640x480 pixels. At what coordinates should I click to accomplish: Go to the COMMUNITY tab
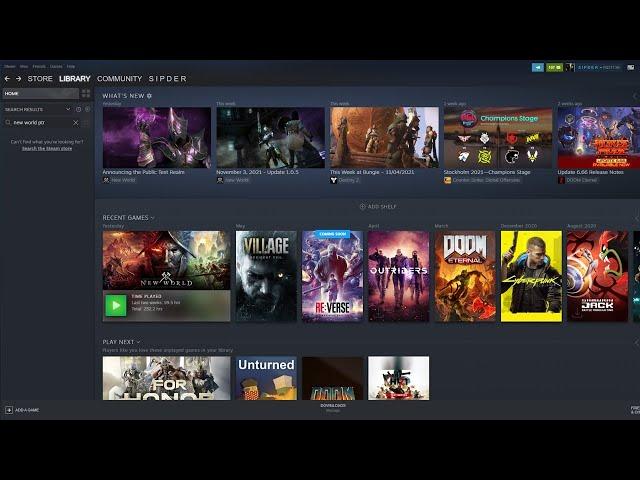(119, 78)
